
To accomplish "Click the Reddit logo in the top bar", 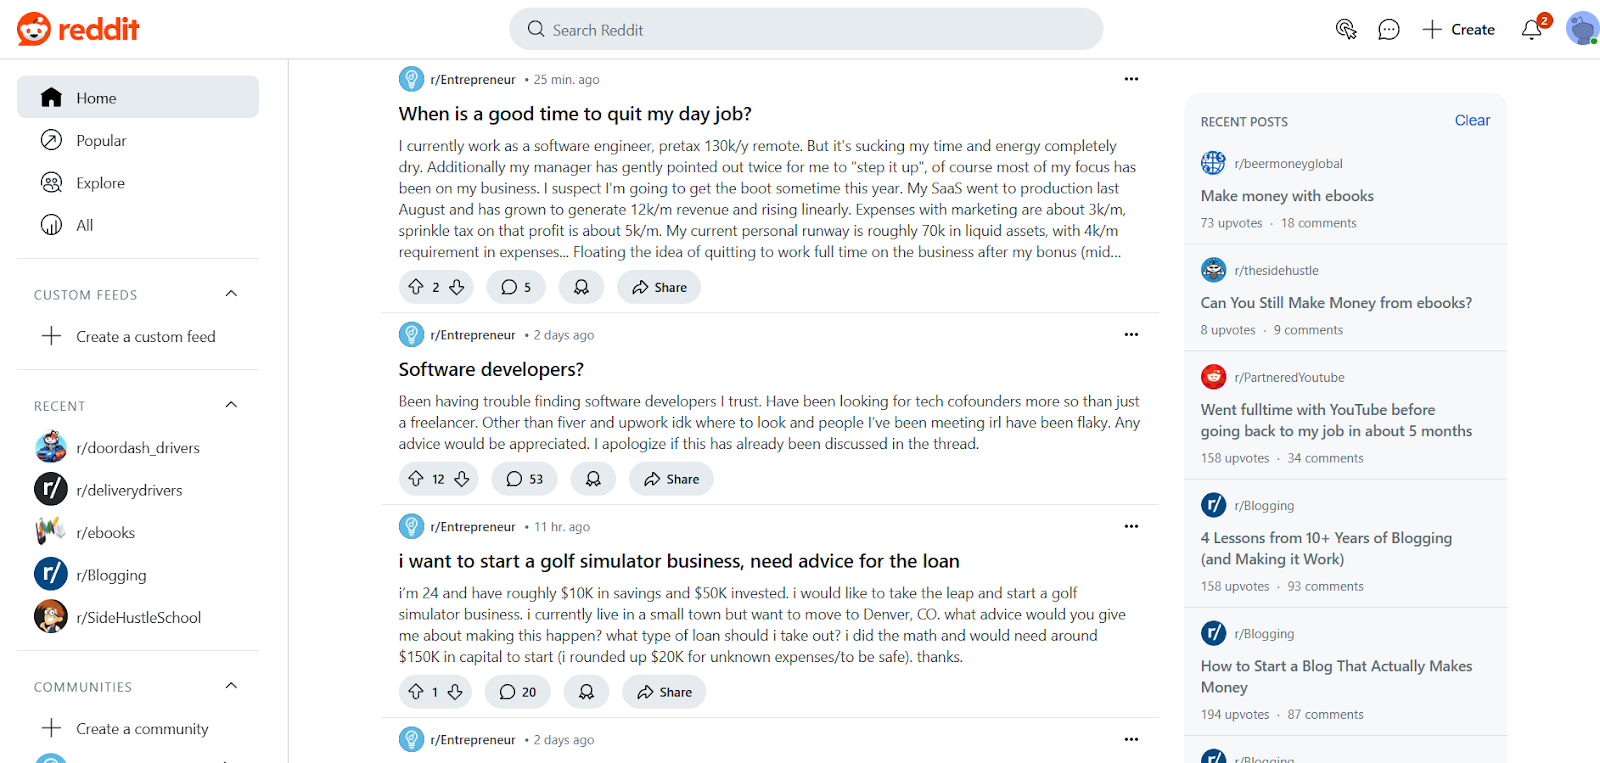I will pos(76,28).
